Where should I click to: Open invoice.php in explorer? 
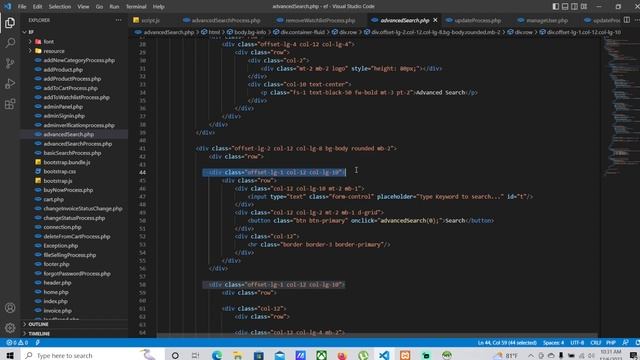click(57, 311)
